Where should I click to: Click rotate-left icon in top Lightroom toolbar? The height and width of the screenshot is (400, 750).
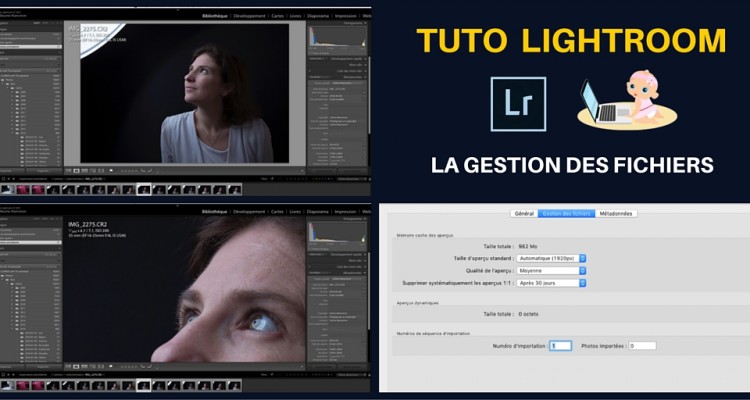(143, 170)
